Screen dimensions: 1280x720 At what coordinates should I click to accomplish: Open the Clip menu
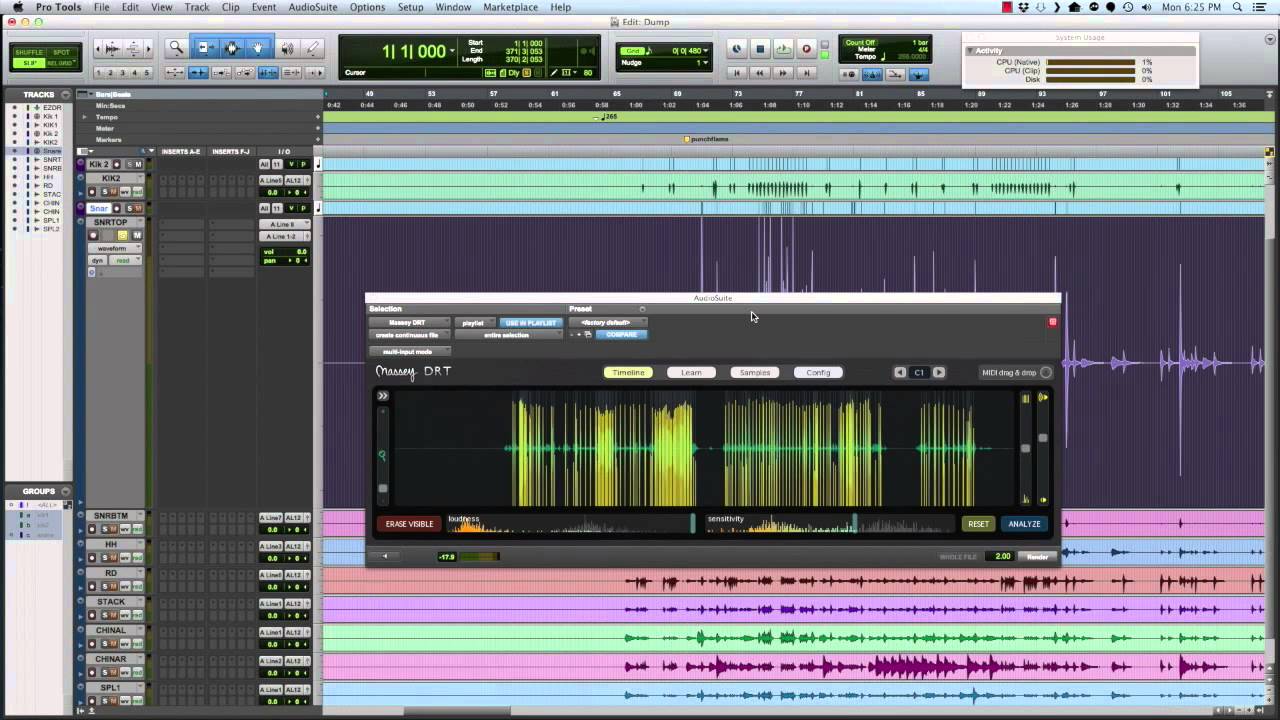click(x=230, y=7)
